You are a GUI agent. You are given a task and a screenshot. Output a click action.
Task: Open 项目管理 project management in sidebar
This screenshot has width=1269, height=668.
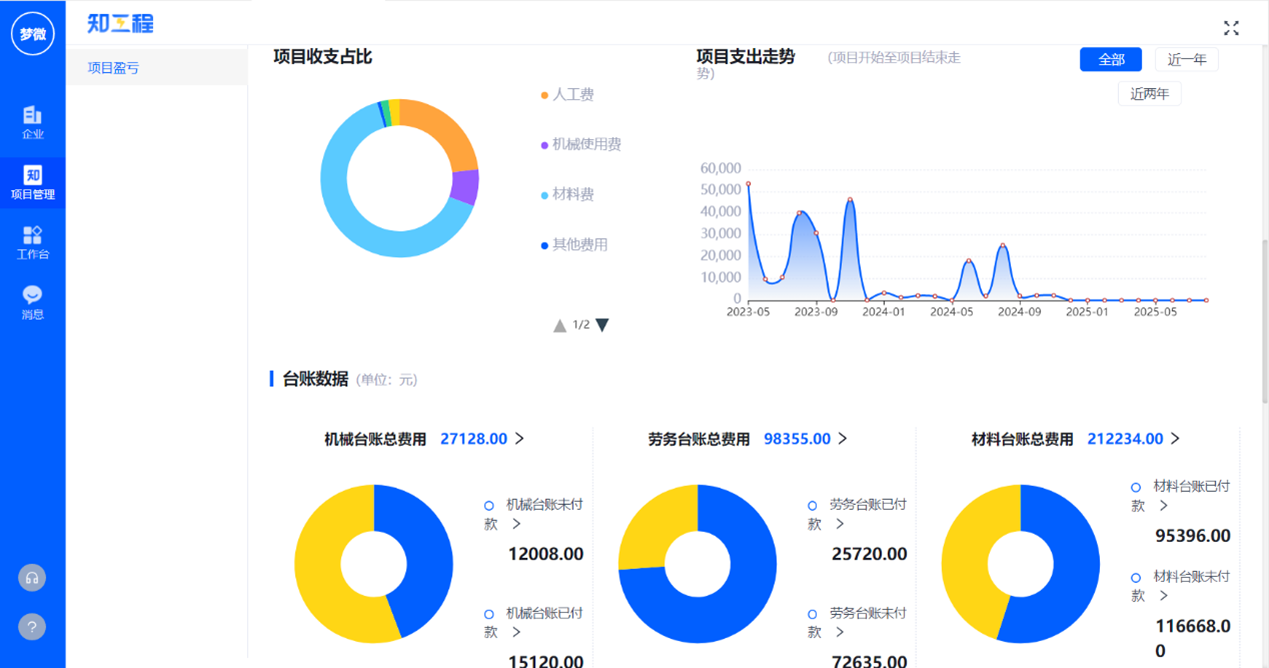click(x=32, y=183)
